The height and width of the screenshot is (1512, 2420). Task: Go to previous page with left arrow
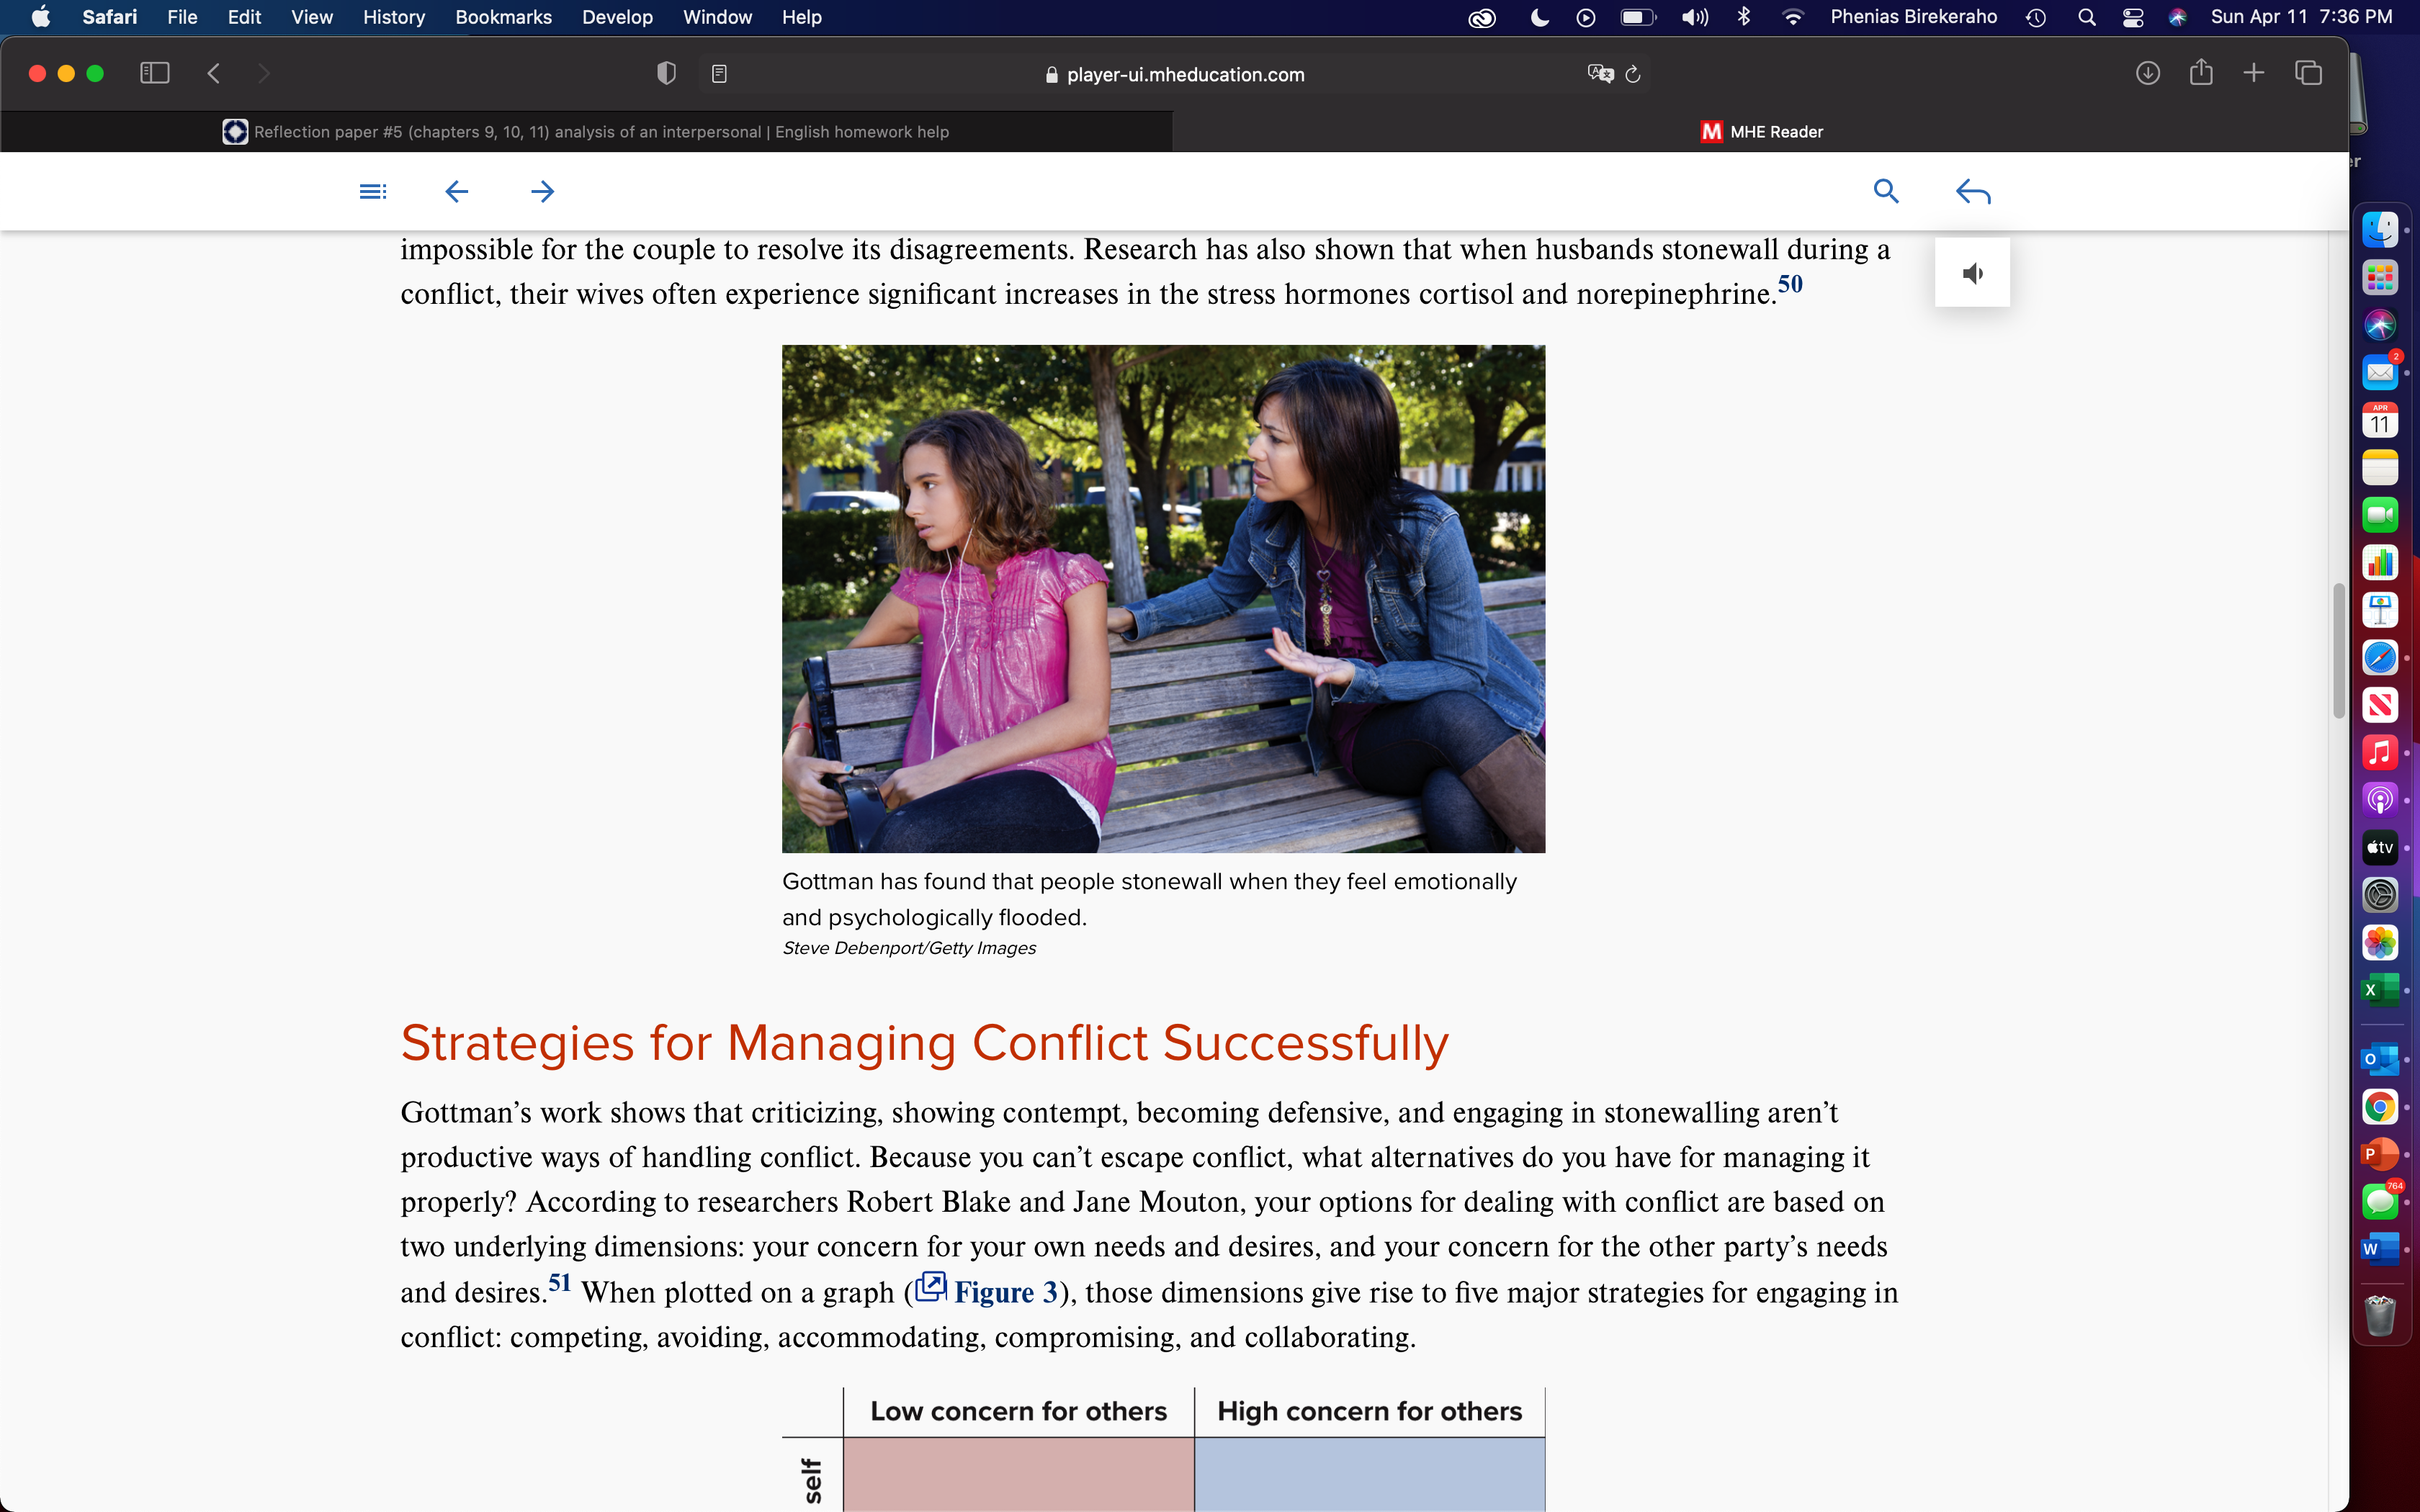(457, 191)
